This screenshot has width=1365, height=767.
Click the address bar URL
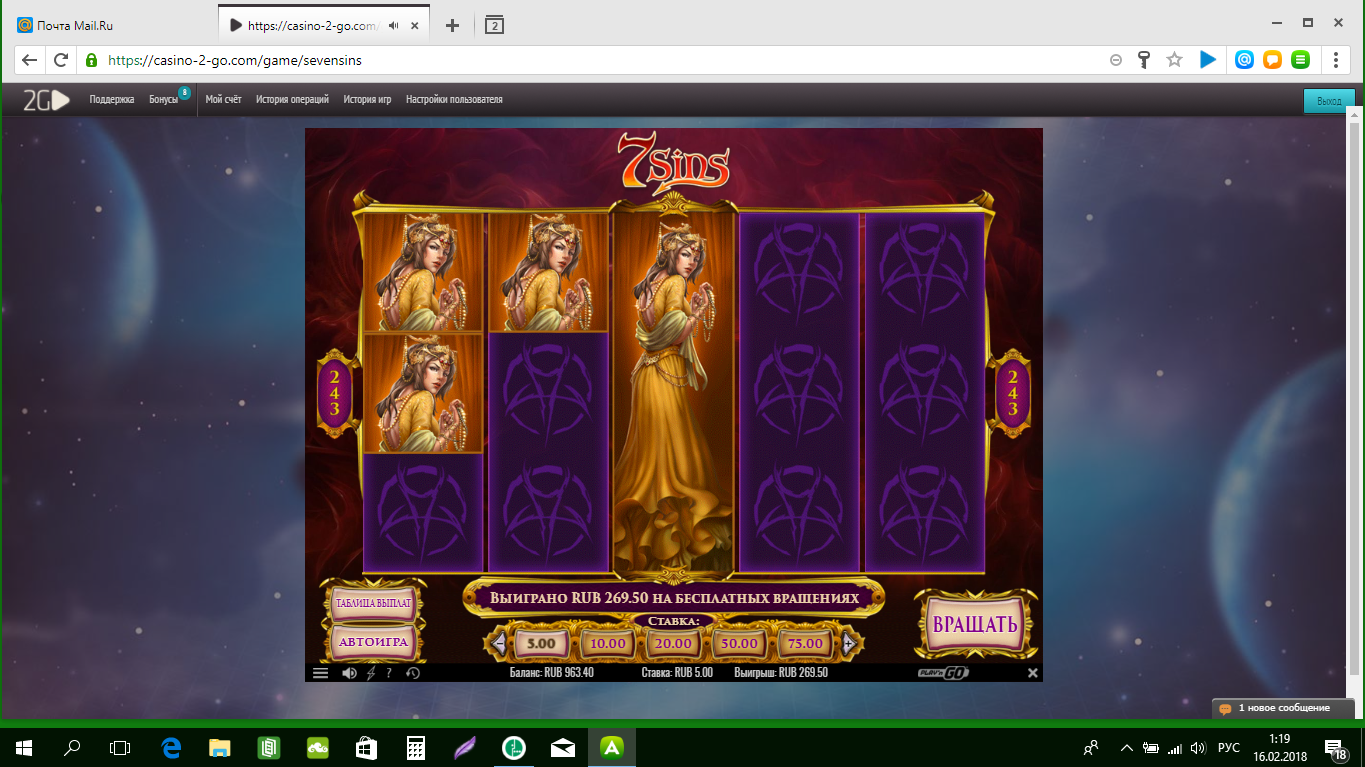[x=234, y=60]
